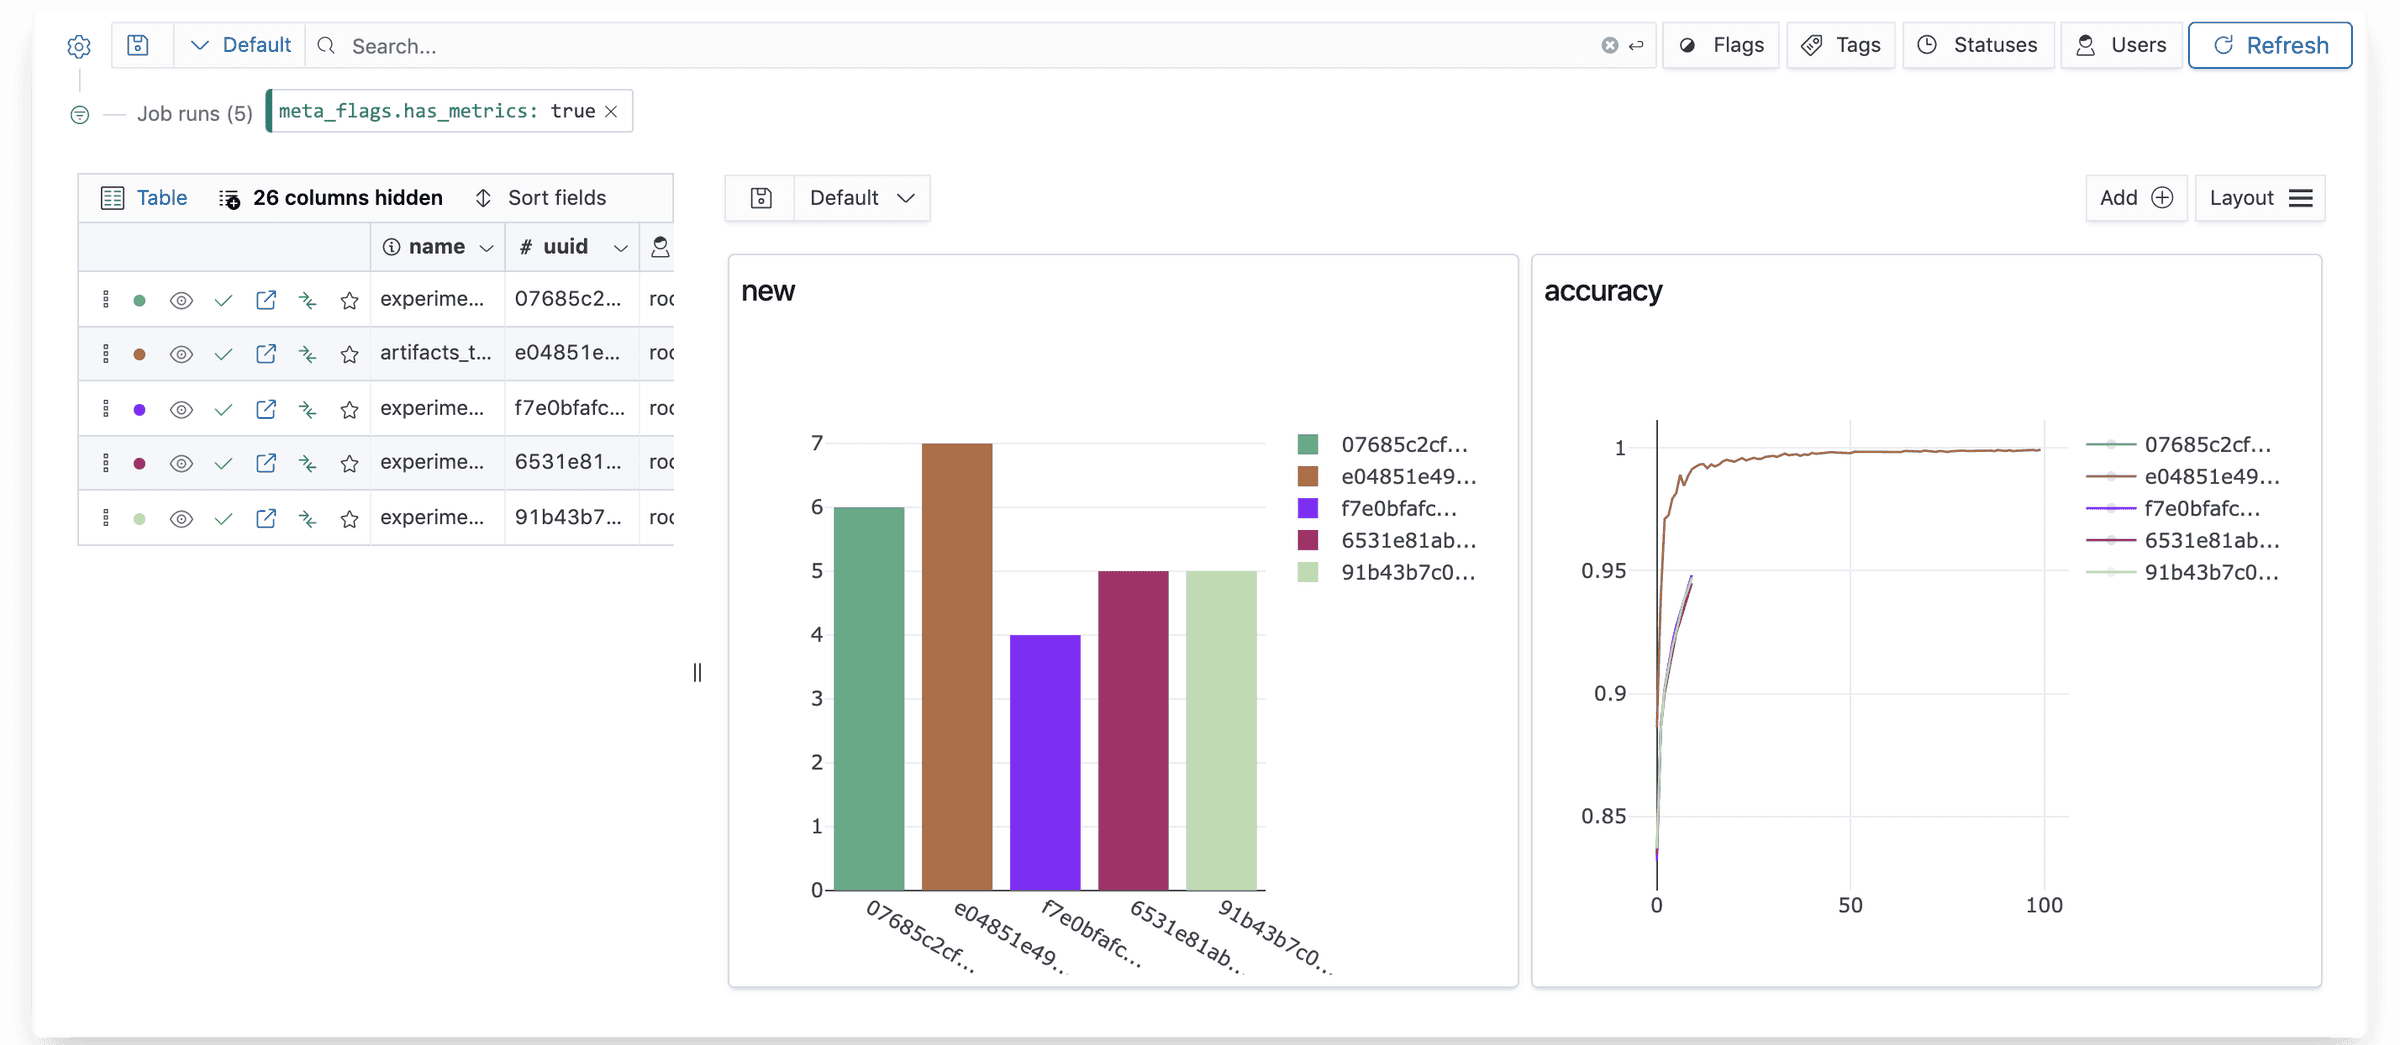The width and height of the screenshot is (2400, 1045).
Task: Open the Default view dropdown in the charts panel
Action: 861,198
